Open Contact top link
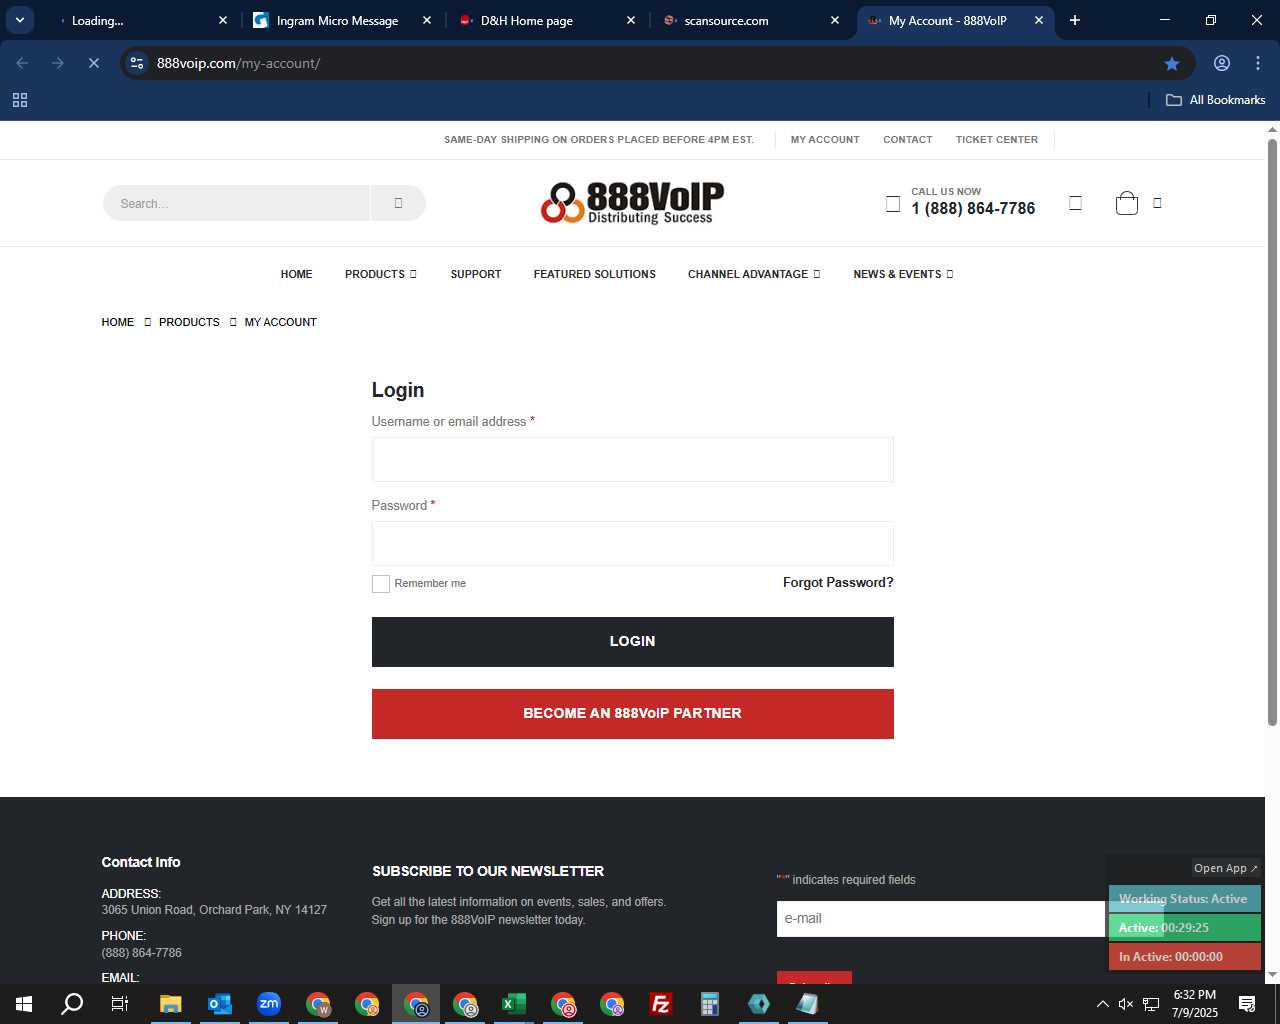This screenshot has width=1280, height=1024. [908, 140]
